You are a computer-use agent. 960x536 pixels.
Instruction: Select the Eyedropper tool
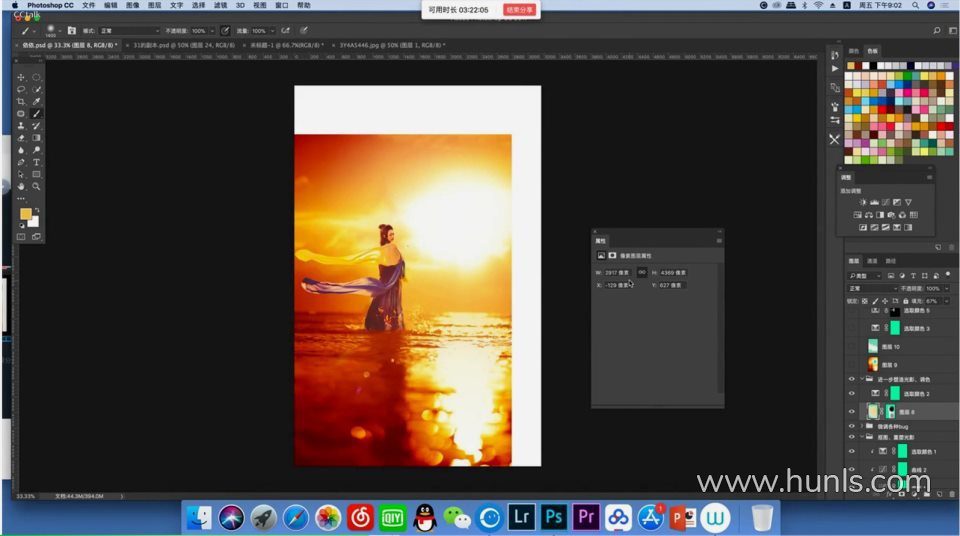[x=36, y=102]
